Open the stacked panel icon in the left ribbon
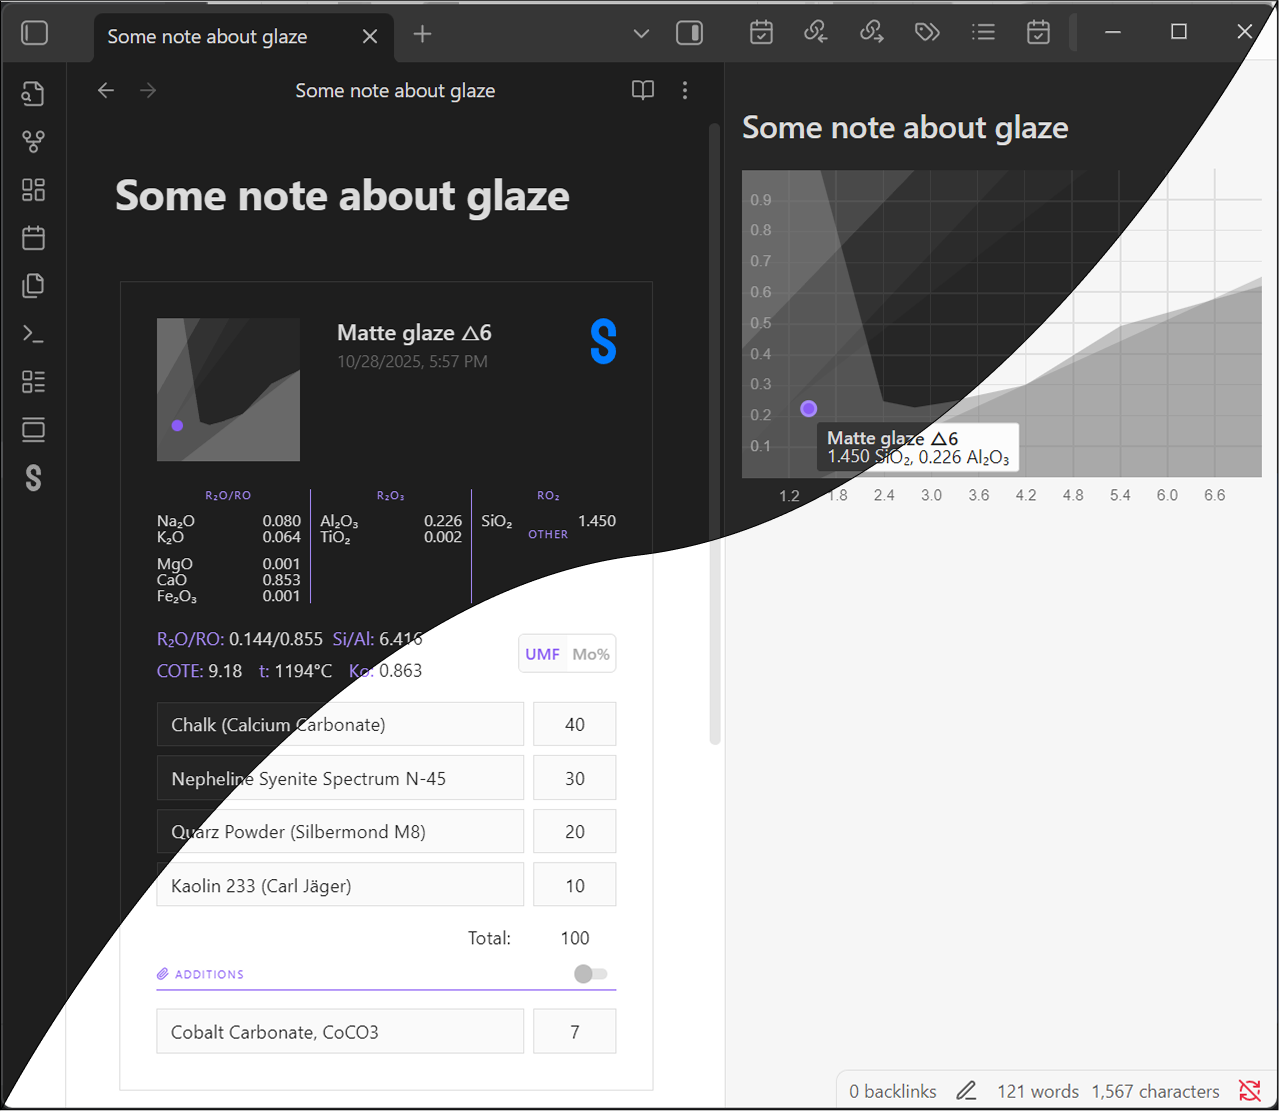The height and width of the screenshot is (1111, 1279). pos(33,430)
